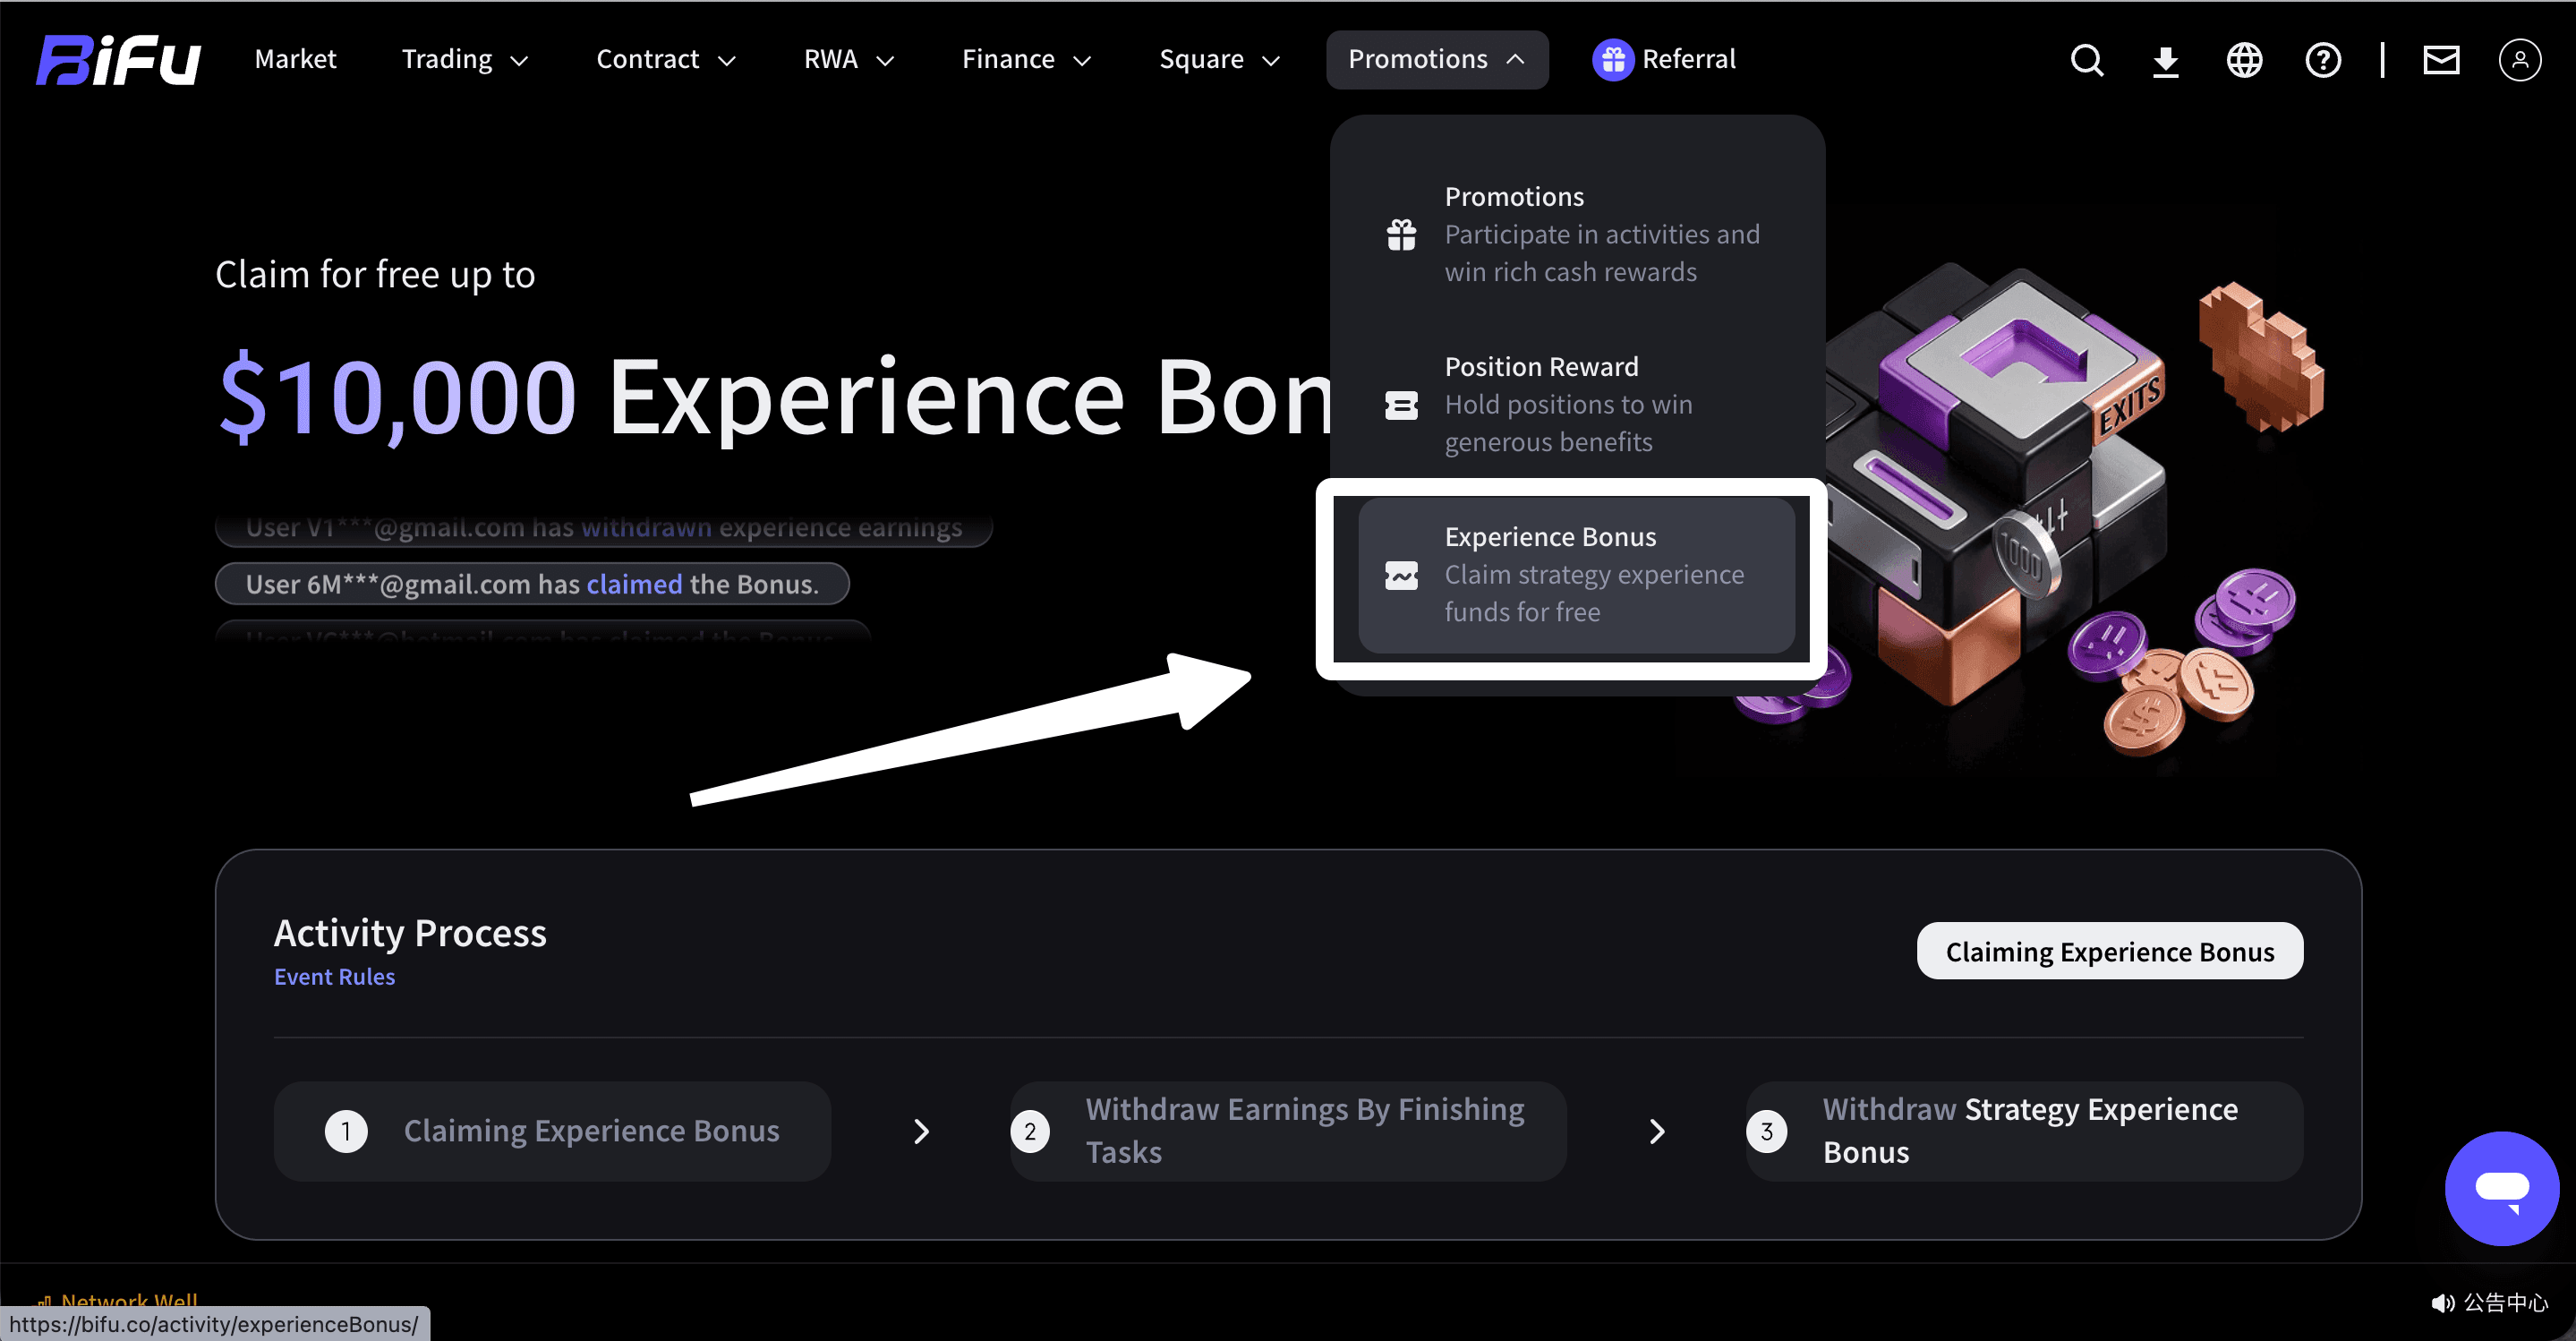Screen dimensions: 2576x1341
Task: Select Experience Bonus menu entry
Action: point(1576,575)
